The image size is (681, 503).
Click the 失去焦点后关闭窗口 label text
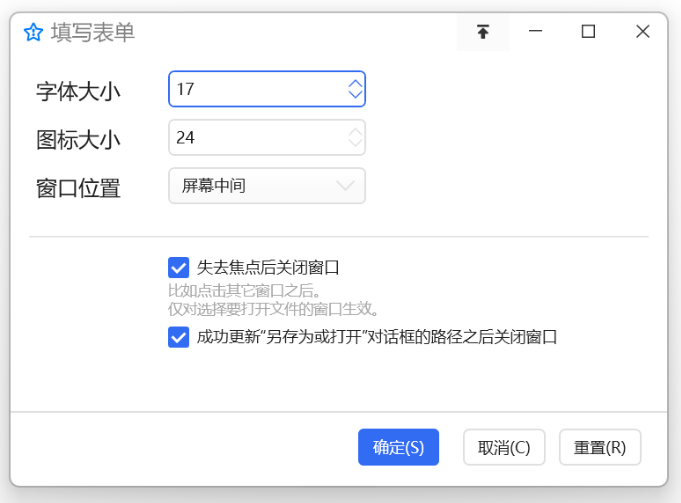pos(268,267)
